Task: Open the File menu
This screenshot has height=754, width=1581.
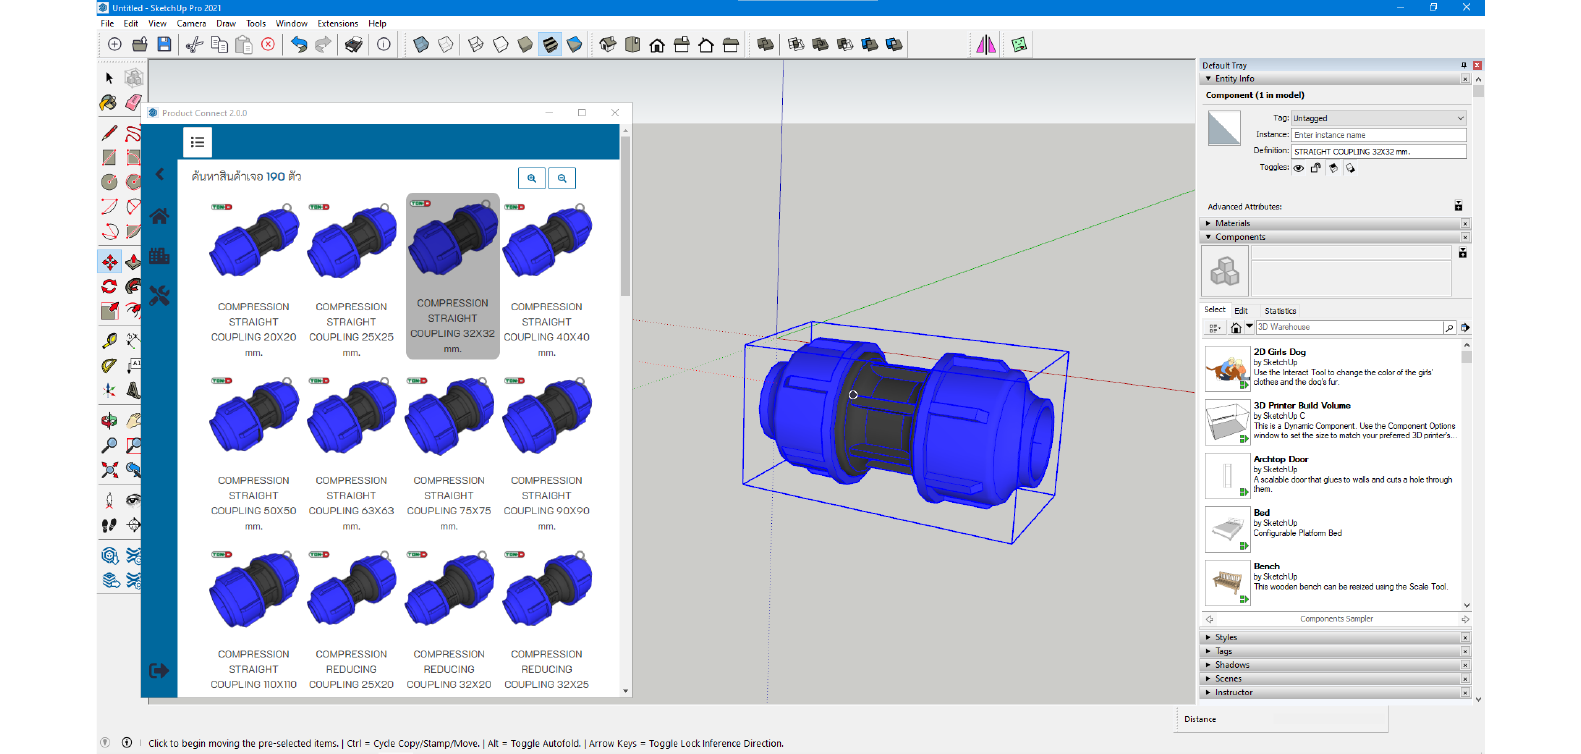Action: pos(107,23)
